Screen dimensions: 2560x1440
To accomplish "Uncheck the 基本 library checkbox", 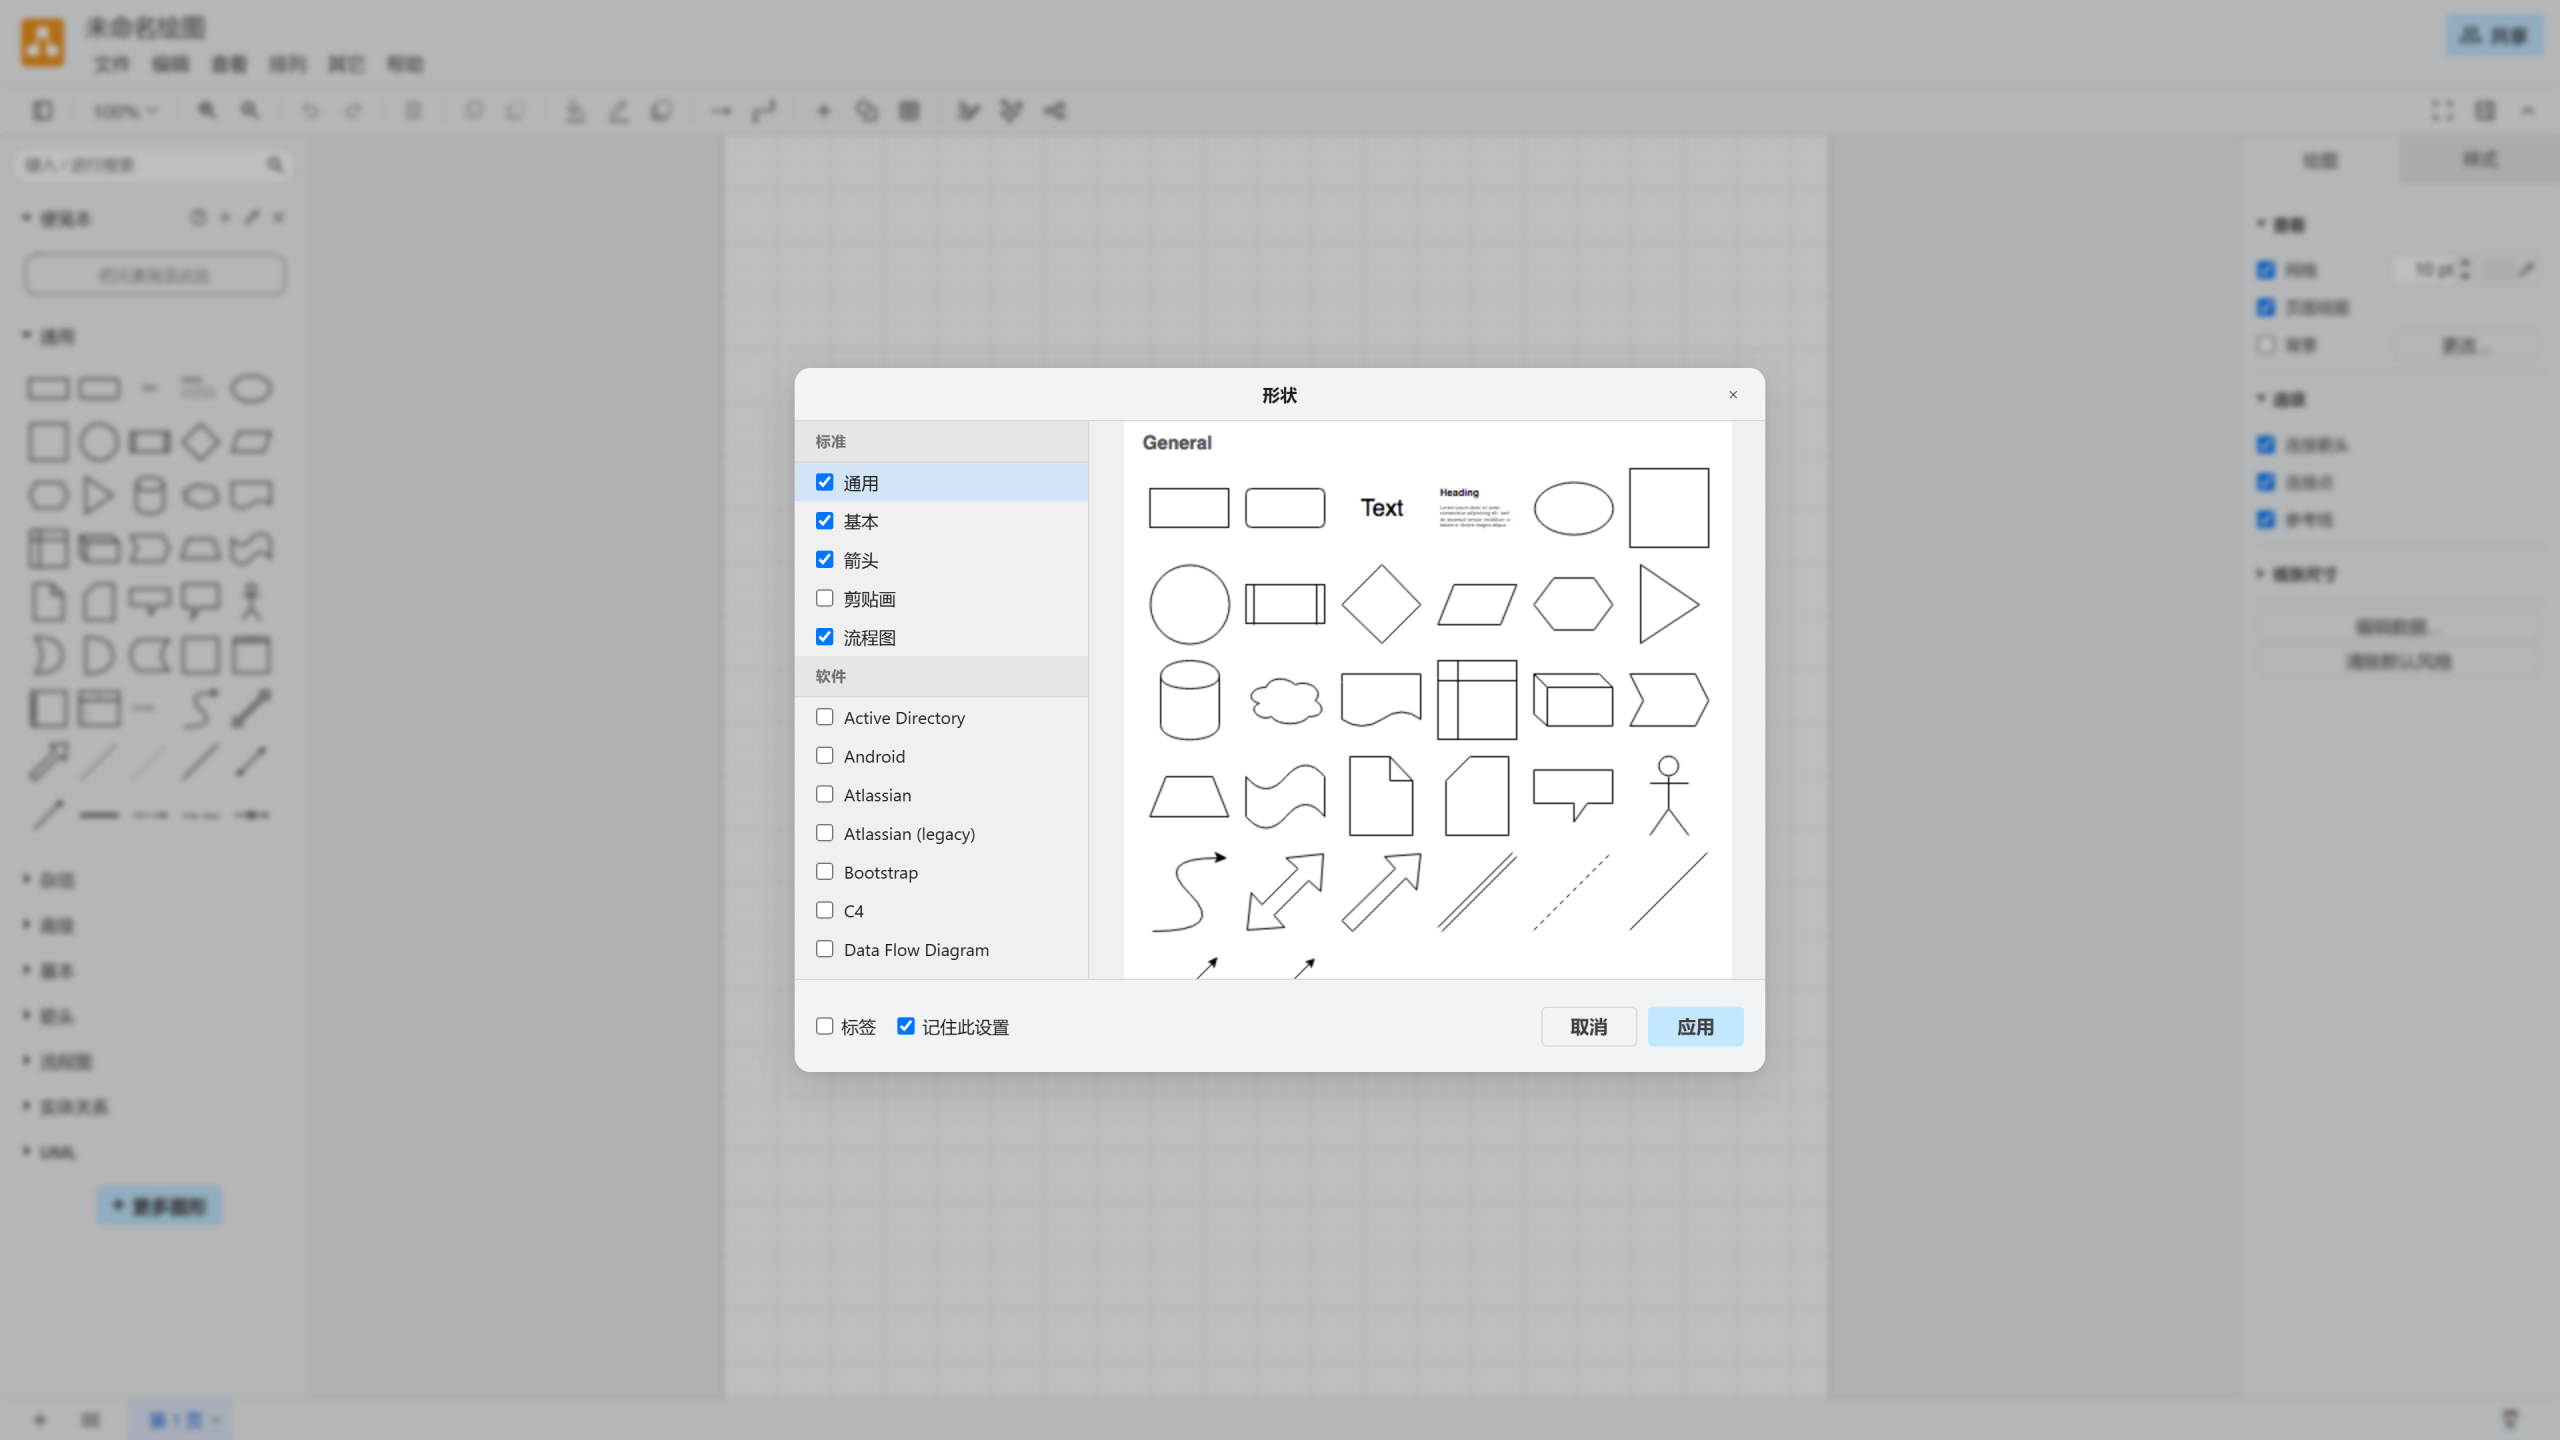I will (x=824, y=521).
